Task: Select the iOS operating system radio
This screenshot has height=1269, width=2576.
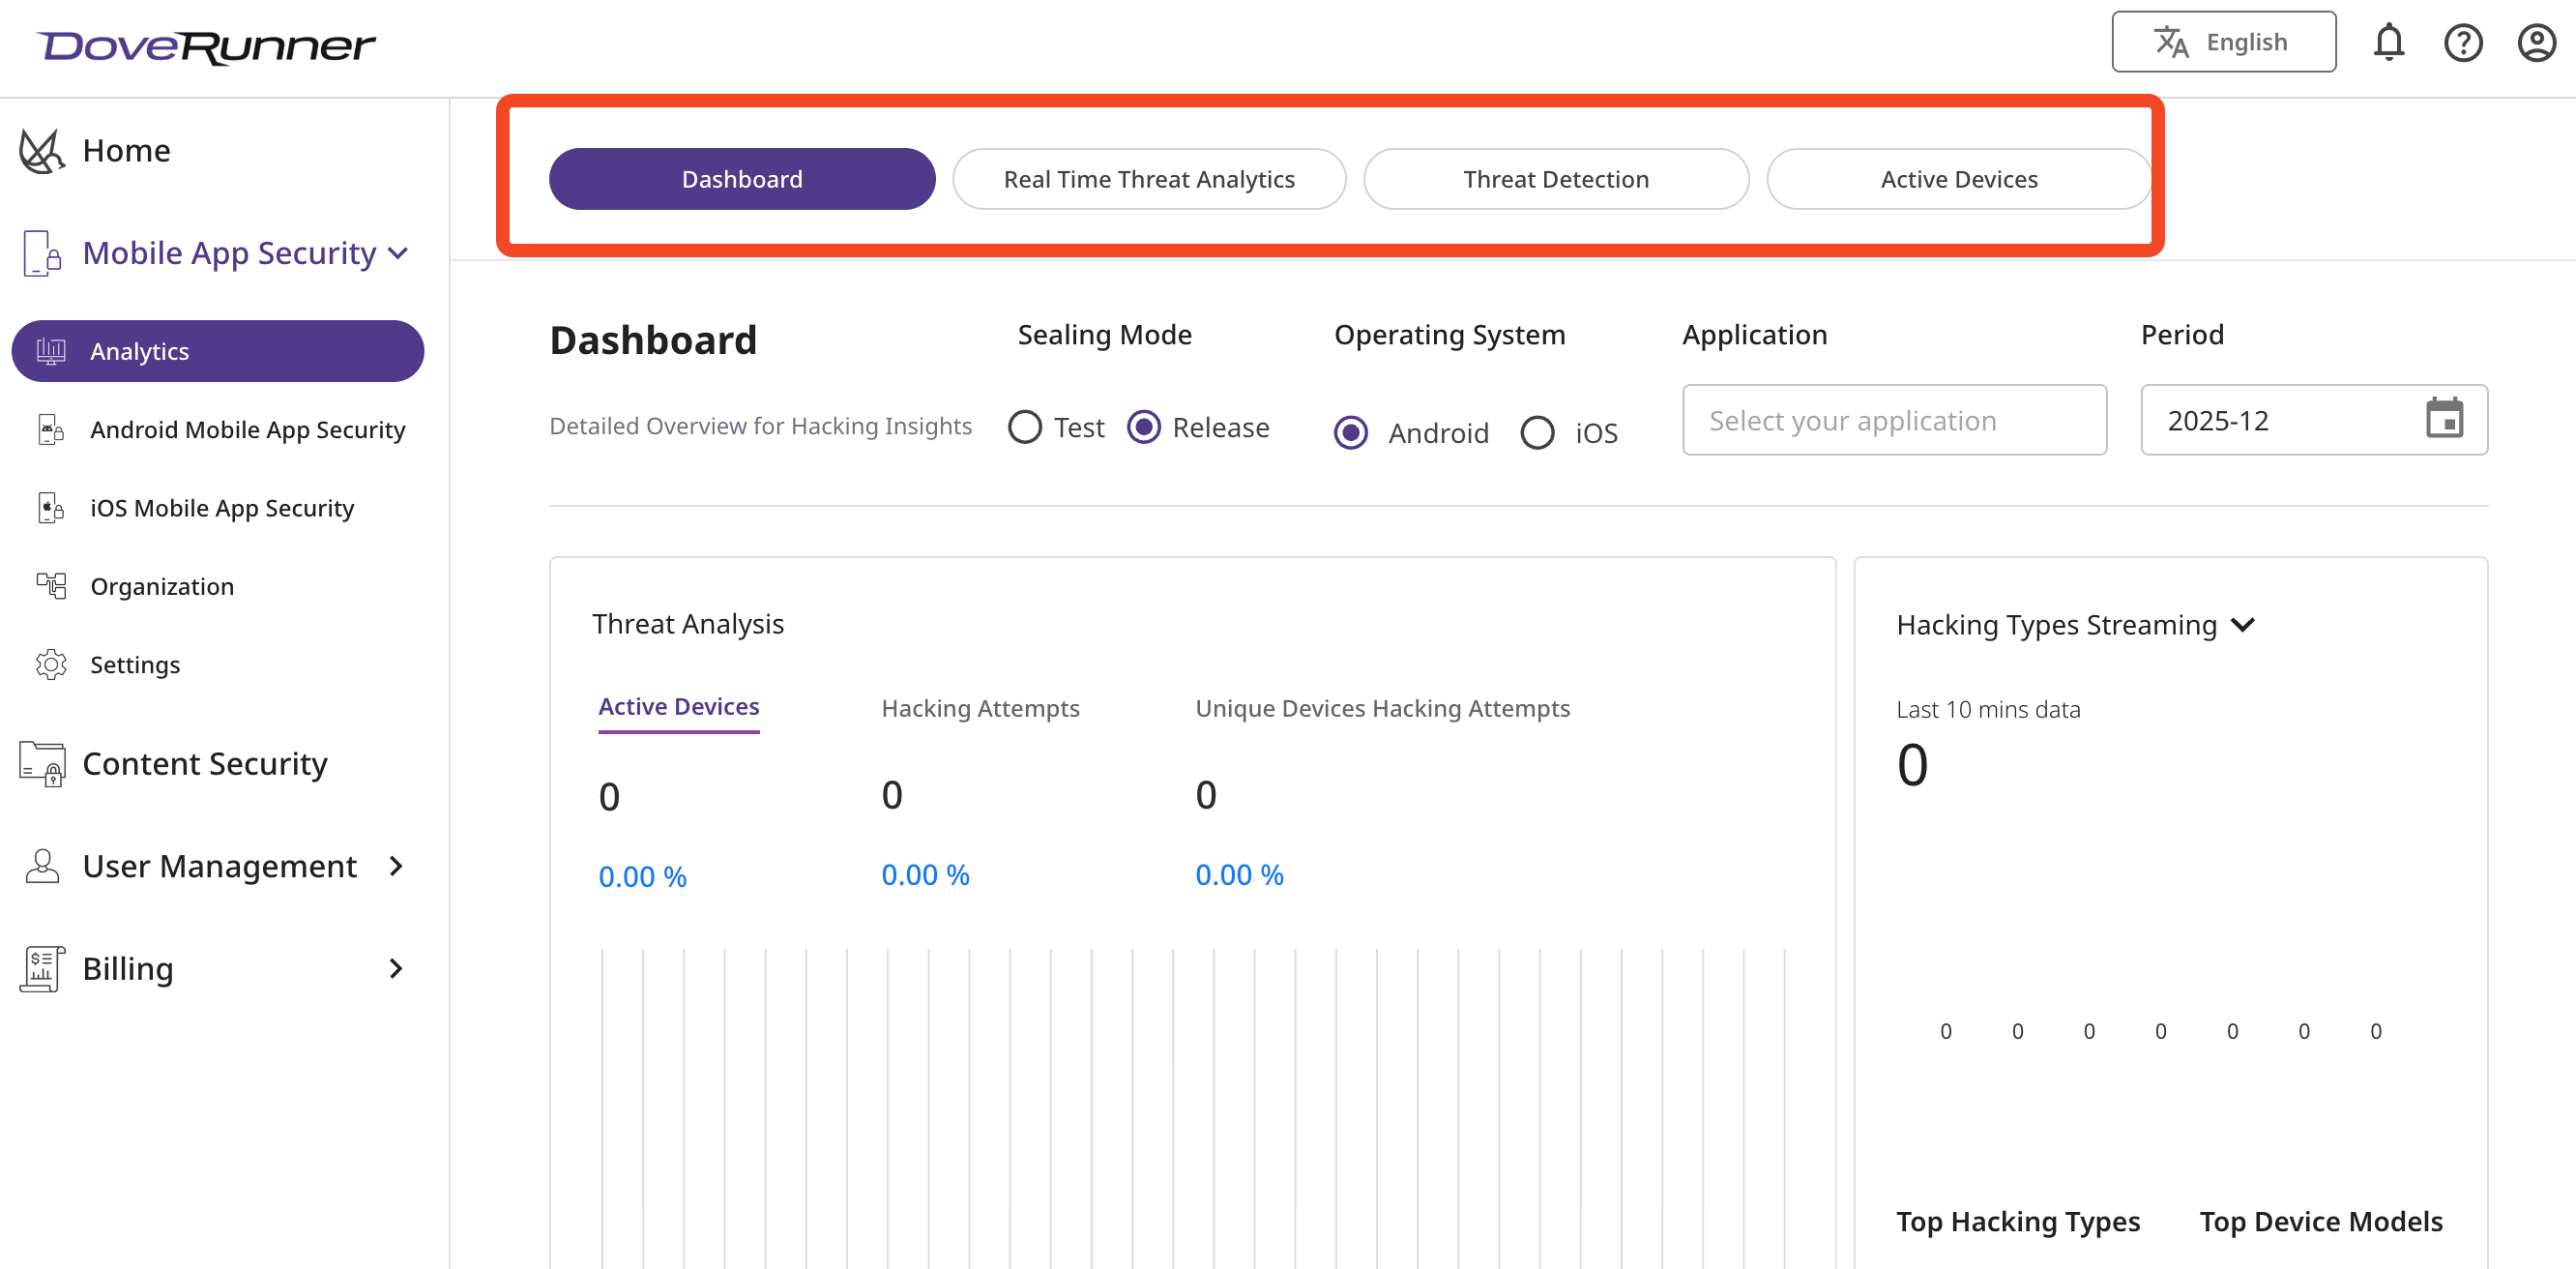Action: point(1537,433)
